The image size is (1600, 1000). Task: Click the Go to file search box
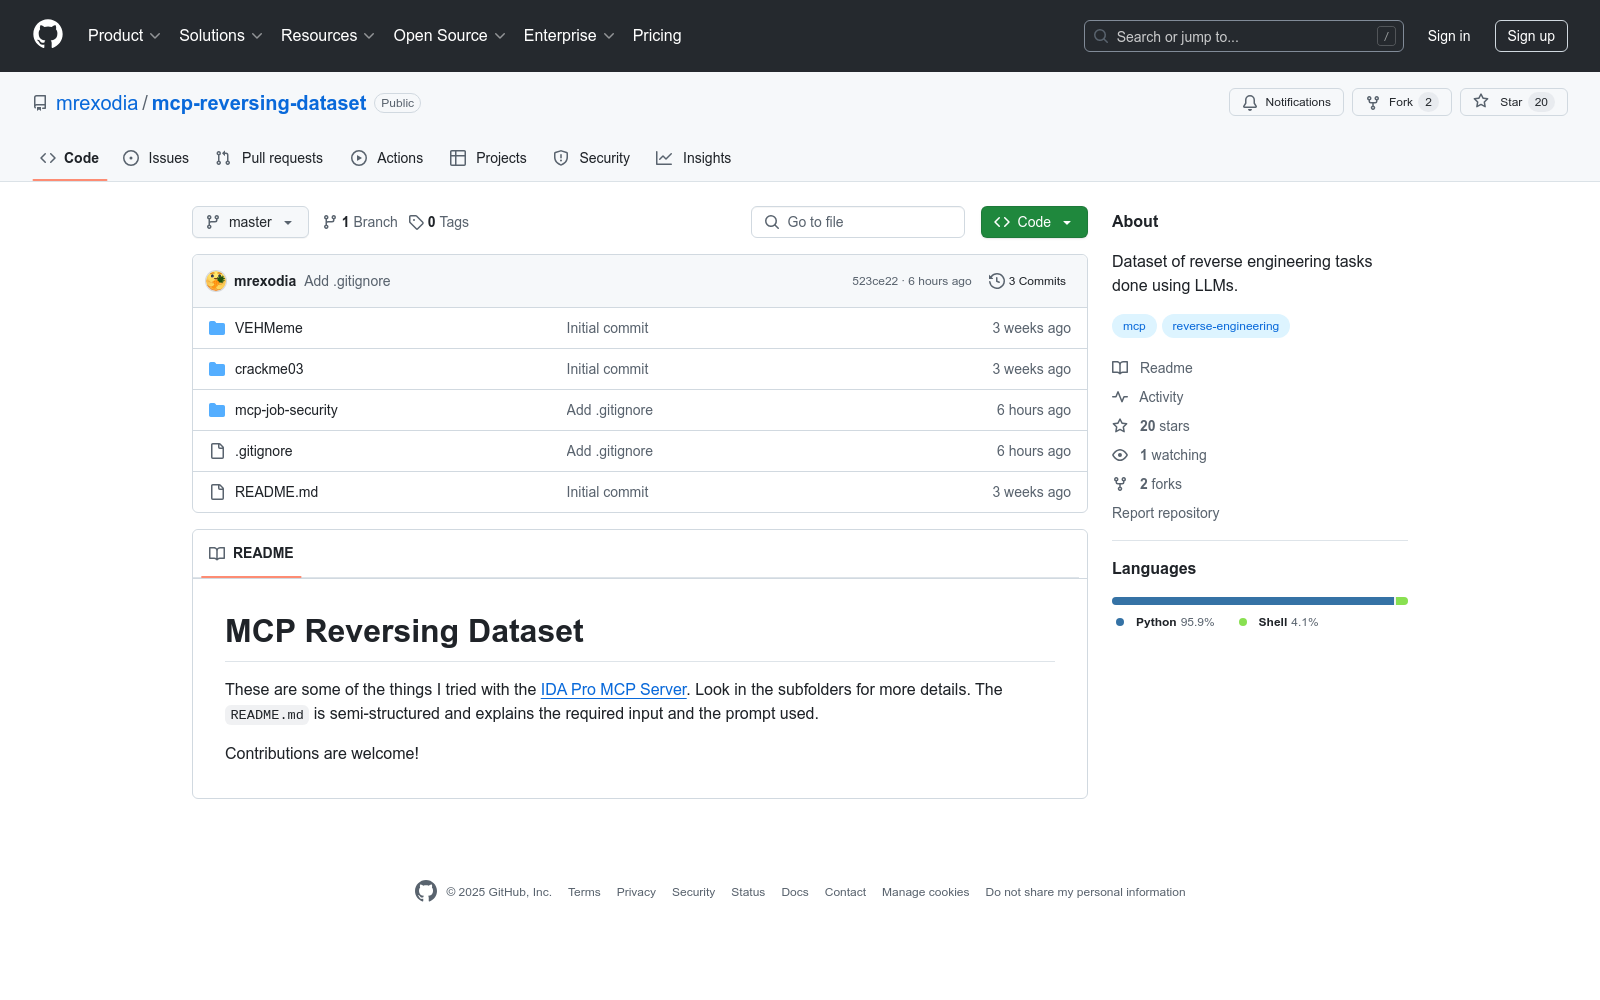858,222
